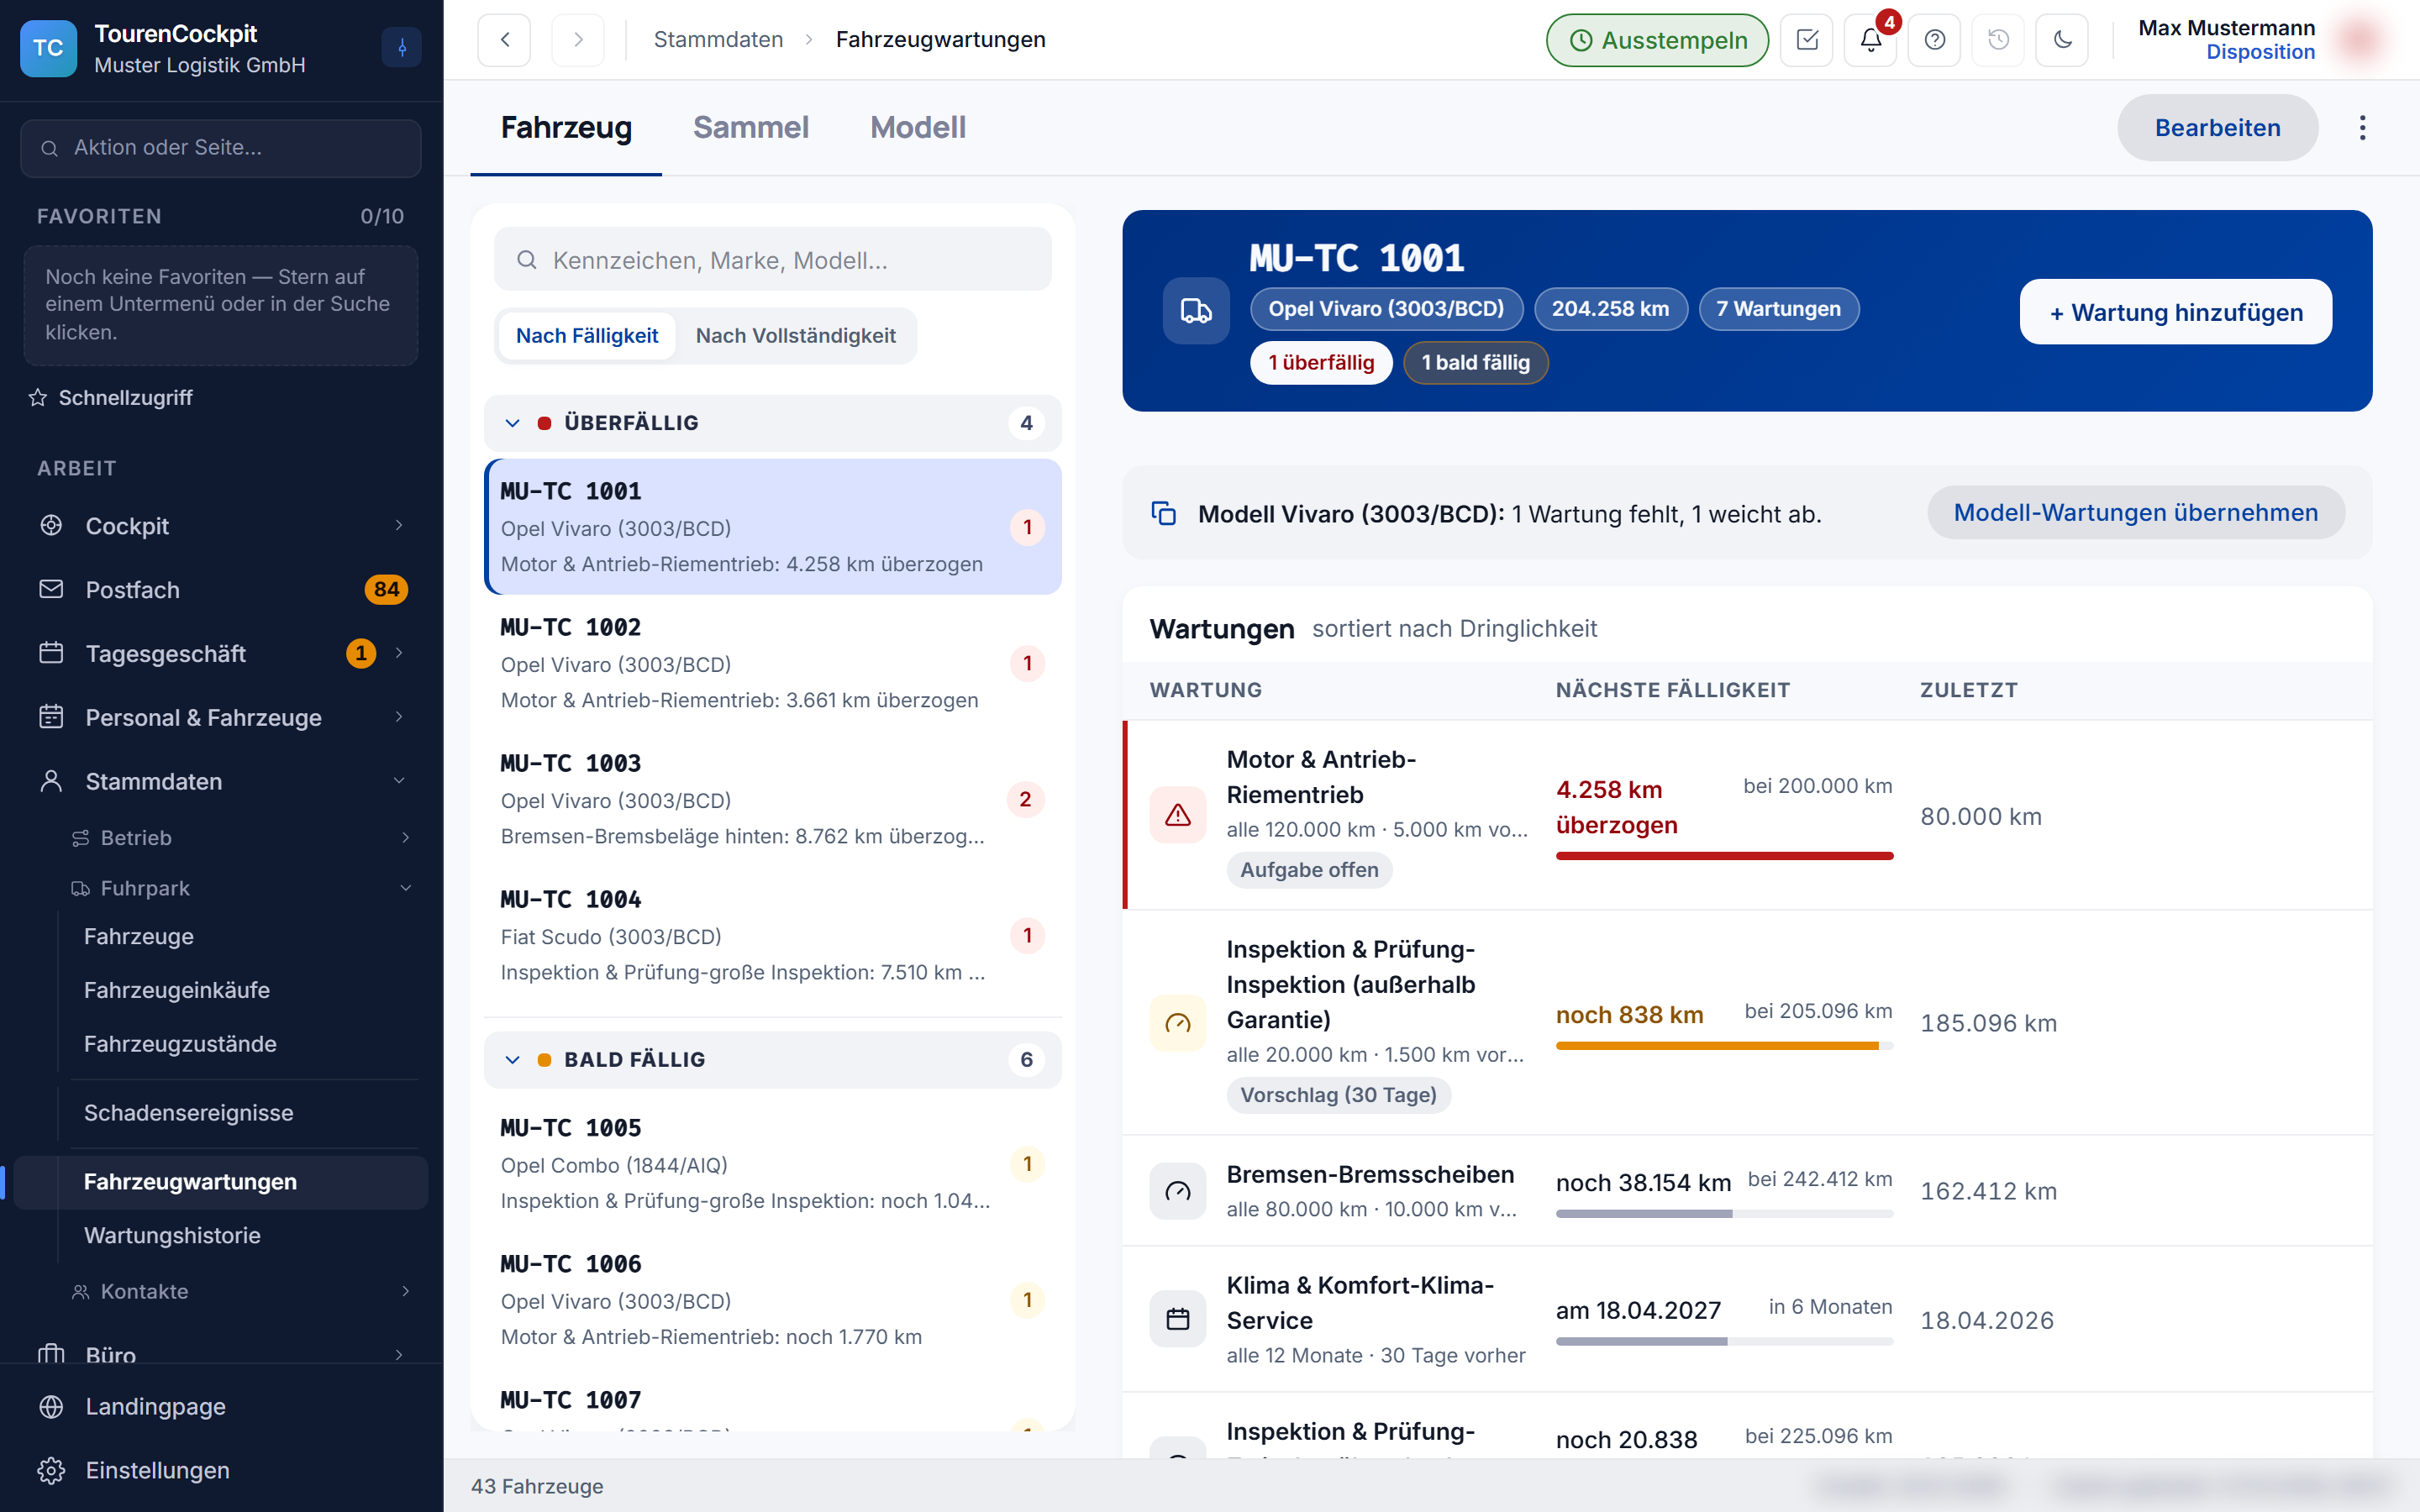Open Postfach with 84 badge
The height and width of the screenshot is (1512, 2420).
(222, 590)
